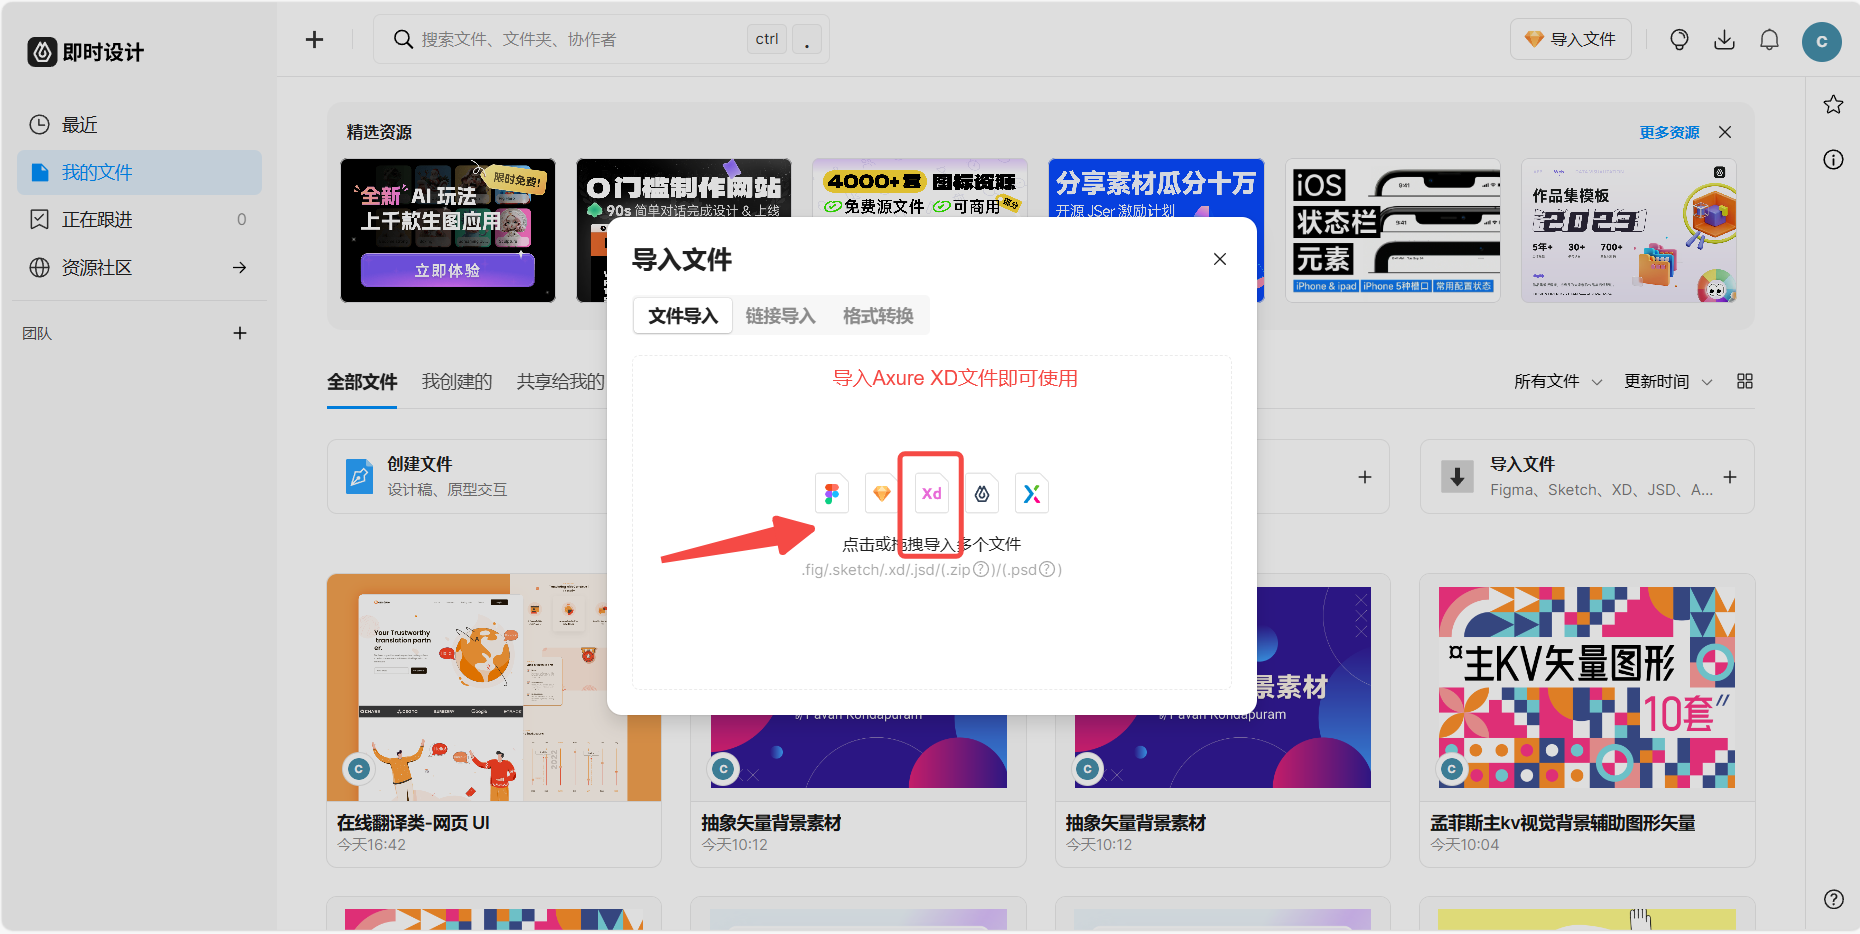Click the plus icon on the 导入文件 card
The image size is (1860, 934).
pos(1730,477)
